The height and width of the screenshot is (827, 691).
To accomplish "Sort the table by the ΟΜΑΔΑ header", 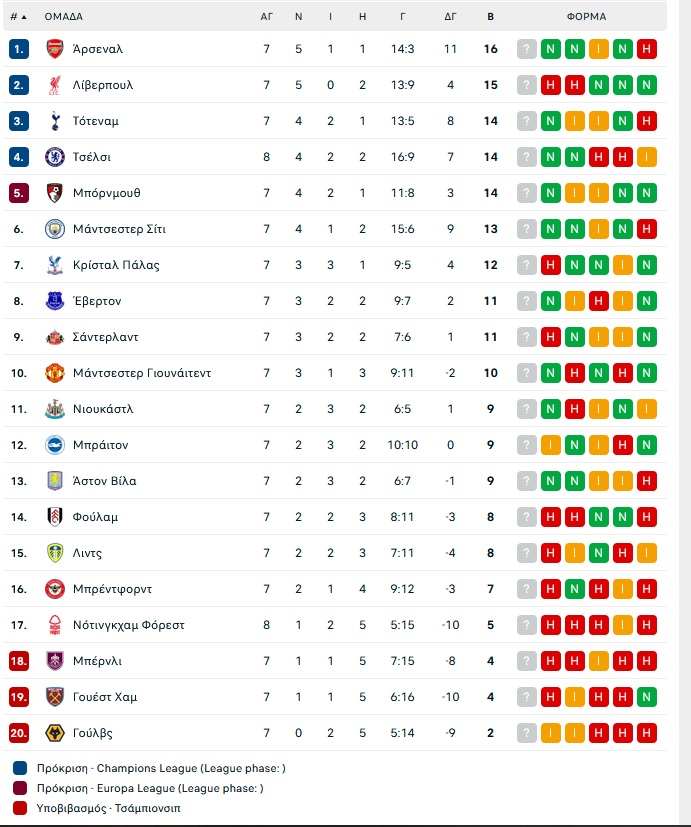I will (x=63, y=17).
